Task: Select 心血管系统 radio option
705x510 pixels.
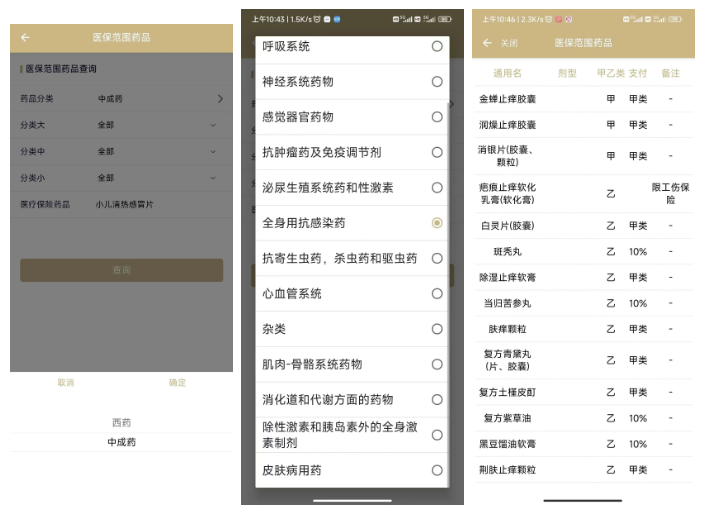Action: pyautogui.click(x=437, y=294)
